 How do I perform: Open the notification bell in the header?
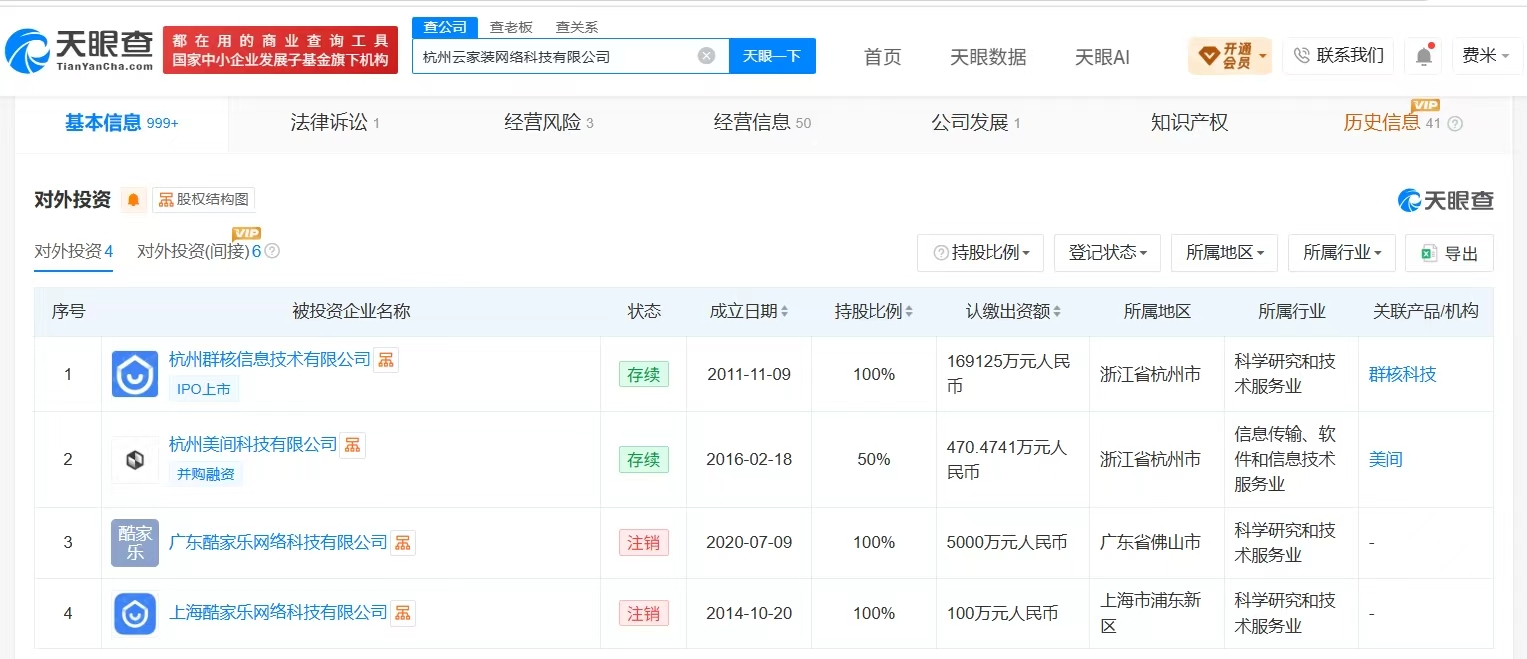1424,56
